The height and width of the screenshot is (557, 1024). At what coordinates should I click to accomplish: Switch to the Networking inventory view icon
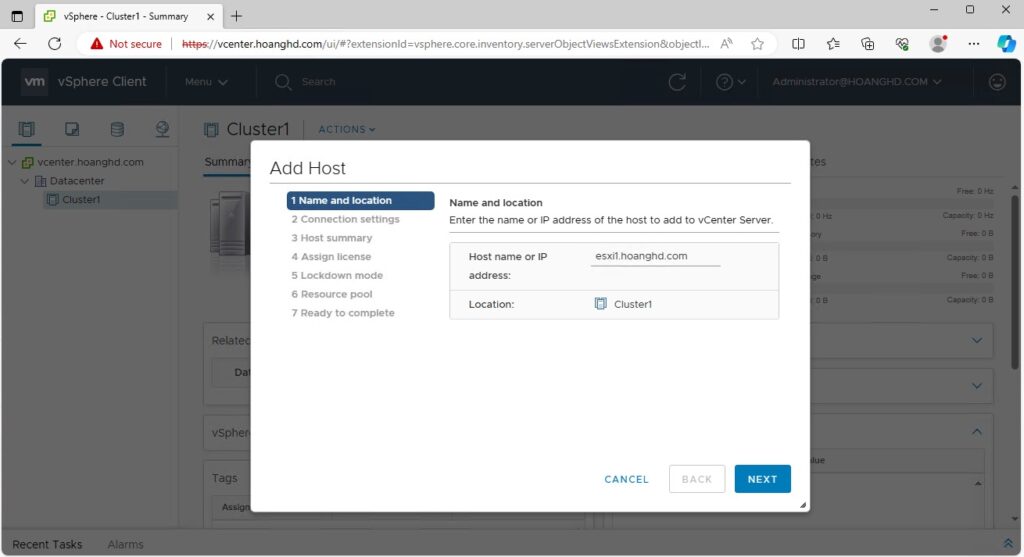tap(162, 129)
